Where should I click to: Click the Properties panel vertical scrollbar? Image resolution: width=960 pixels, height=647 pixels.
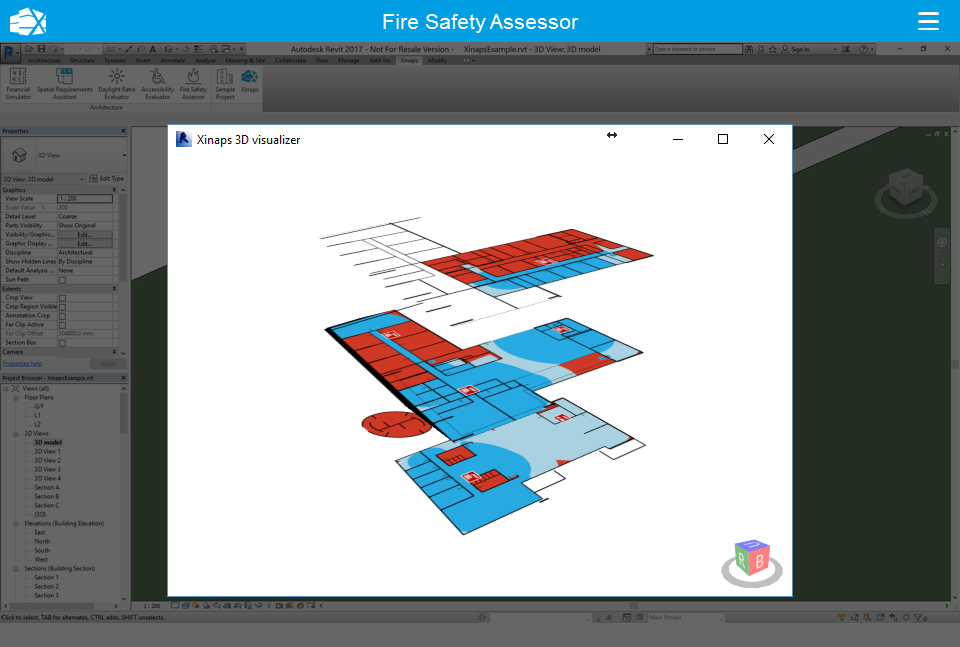coord(123,239)
